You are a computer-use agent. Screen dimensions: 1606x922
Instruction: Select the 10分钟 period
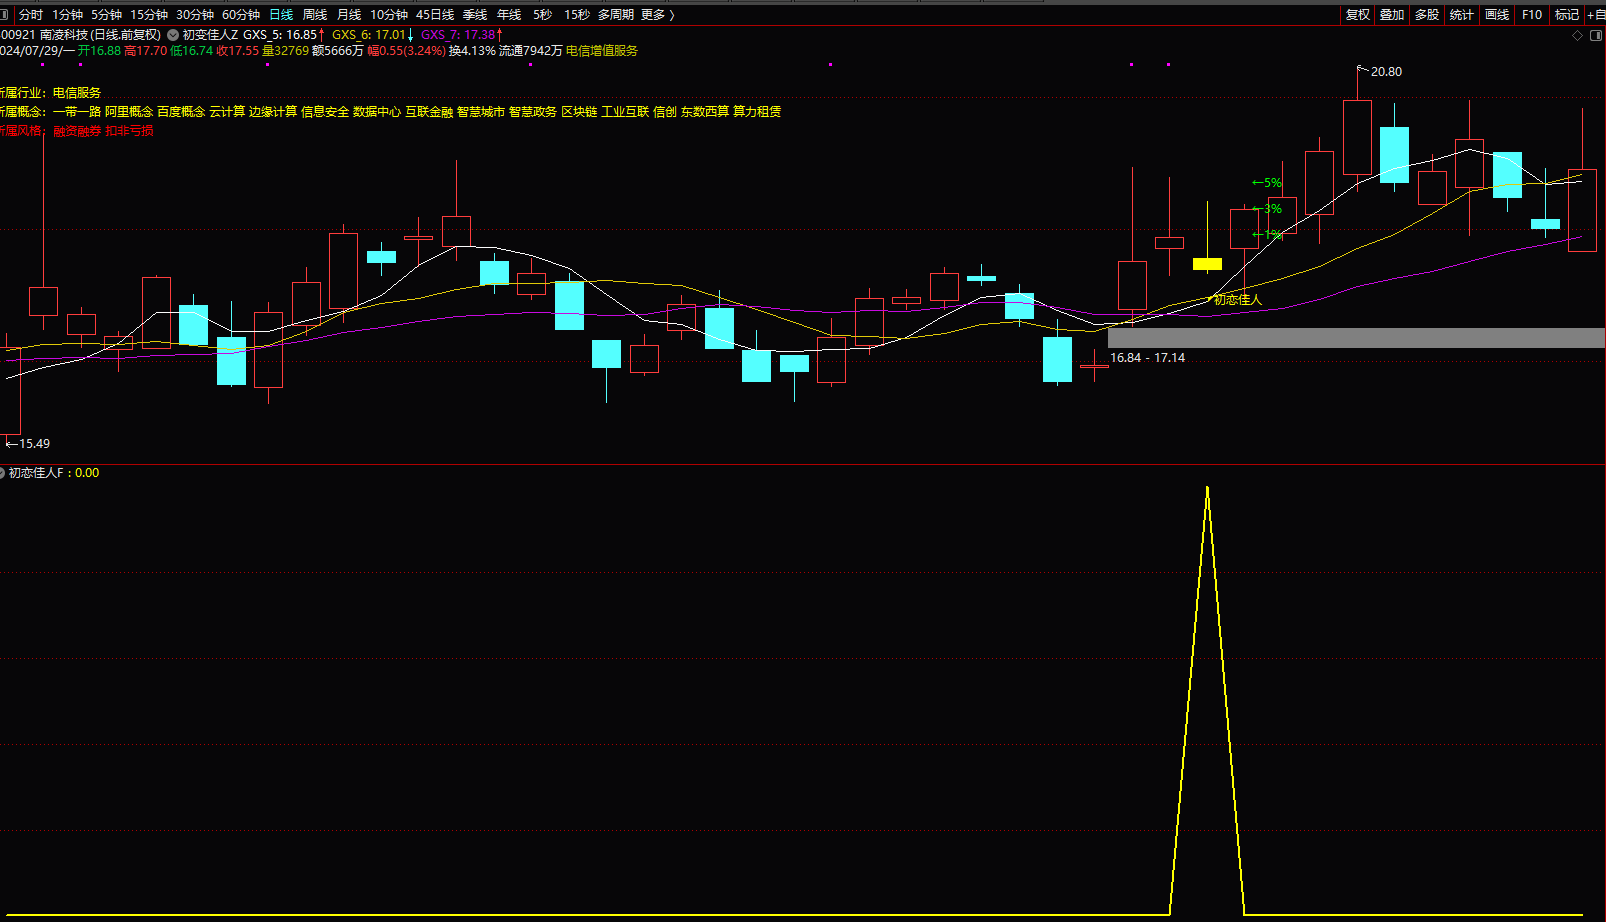[389, 15]
